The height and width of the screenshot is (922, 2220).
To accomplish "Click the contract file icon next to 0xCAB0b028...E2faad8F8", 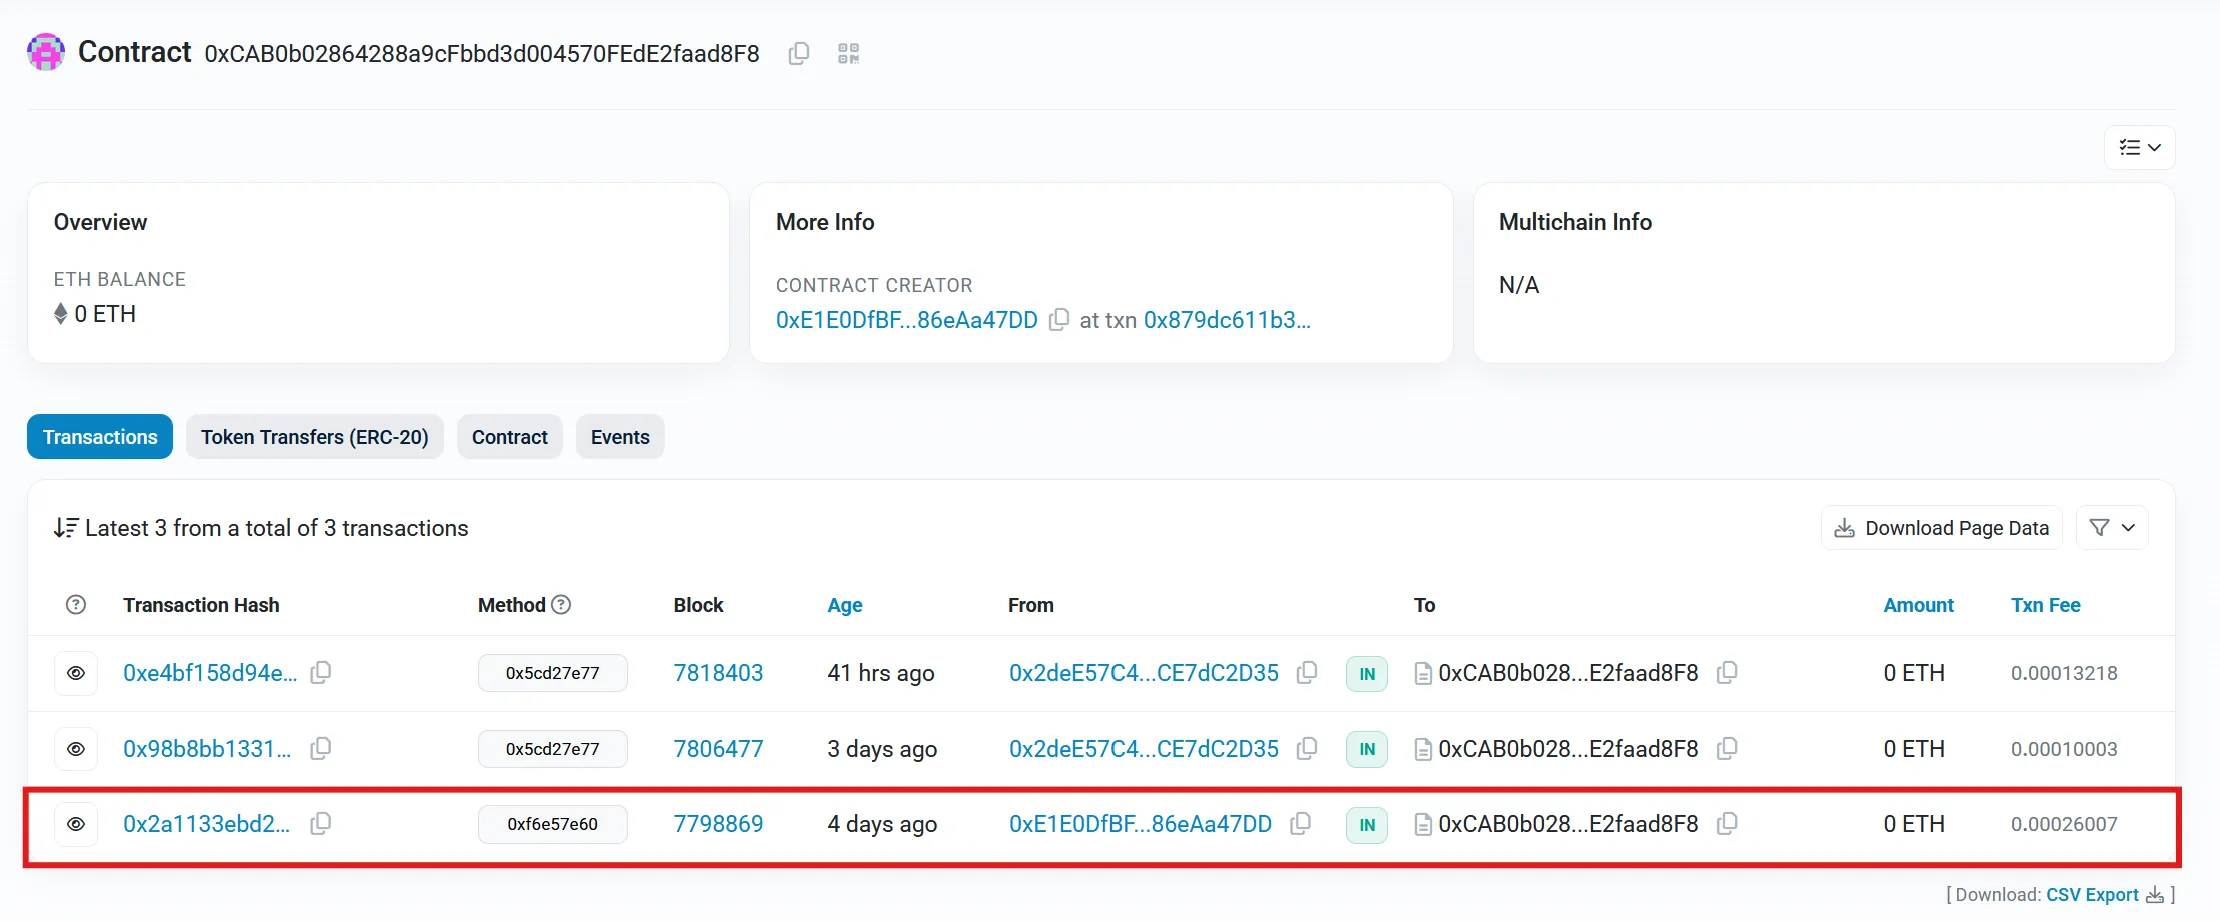I will pos(1422,824).
